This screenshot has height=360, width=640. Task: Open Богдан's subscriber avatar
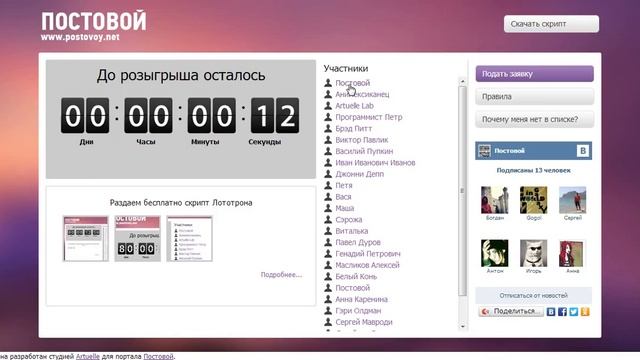coord(495,200)
